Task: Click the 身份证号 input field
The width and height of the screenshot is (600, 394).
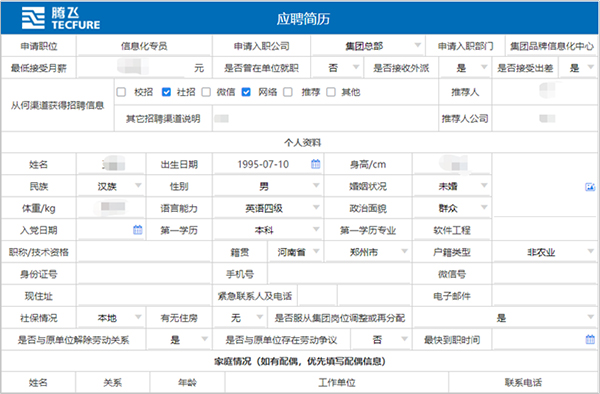Action: pyautogui.click(x=144, y=274)
